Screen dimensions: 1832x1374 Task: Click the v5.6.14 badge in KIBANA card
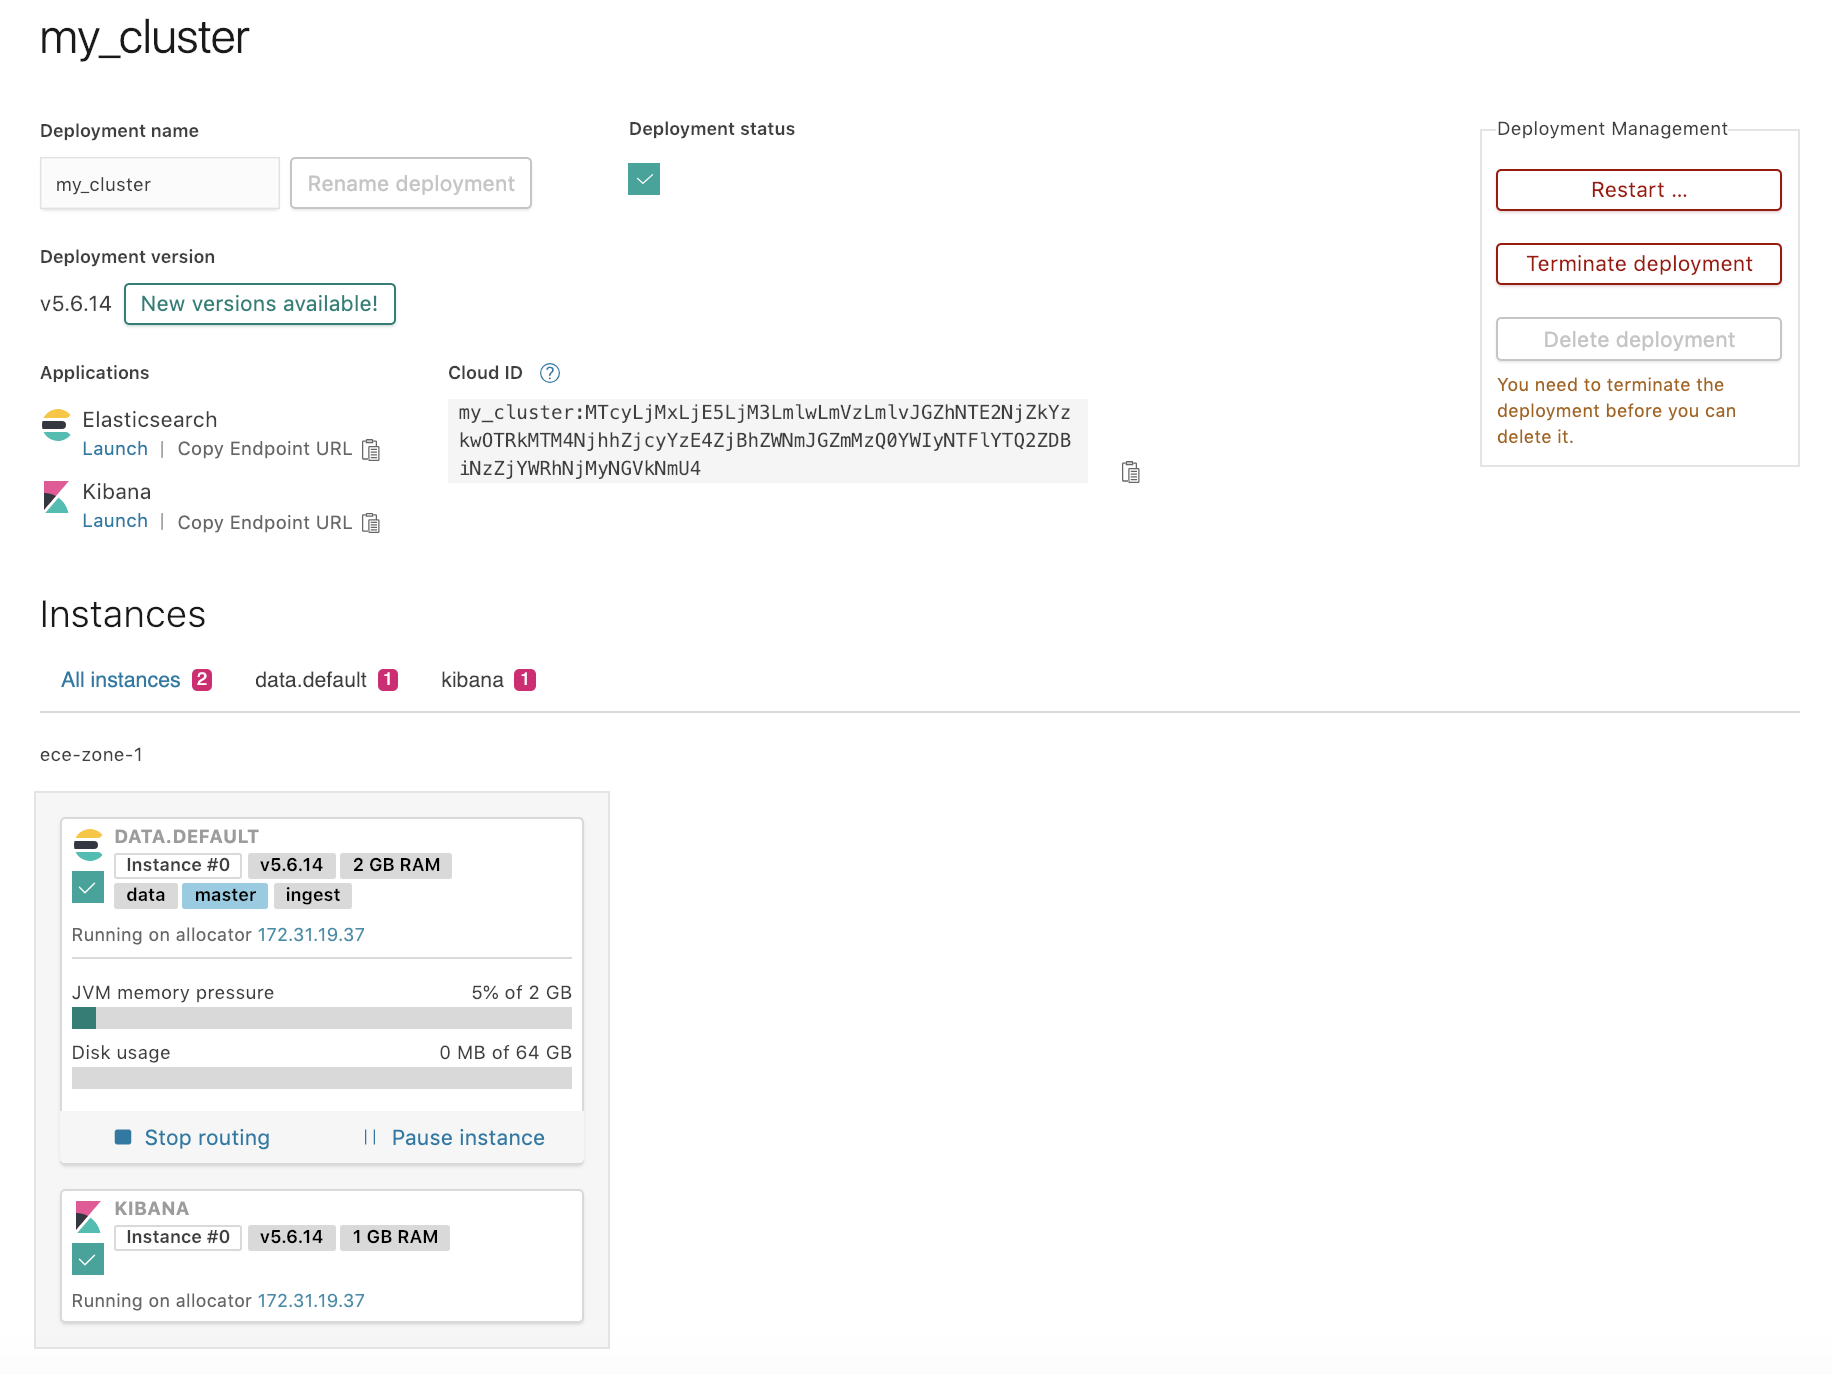click(x=291, y=1237)
